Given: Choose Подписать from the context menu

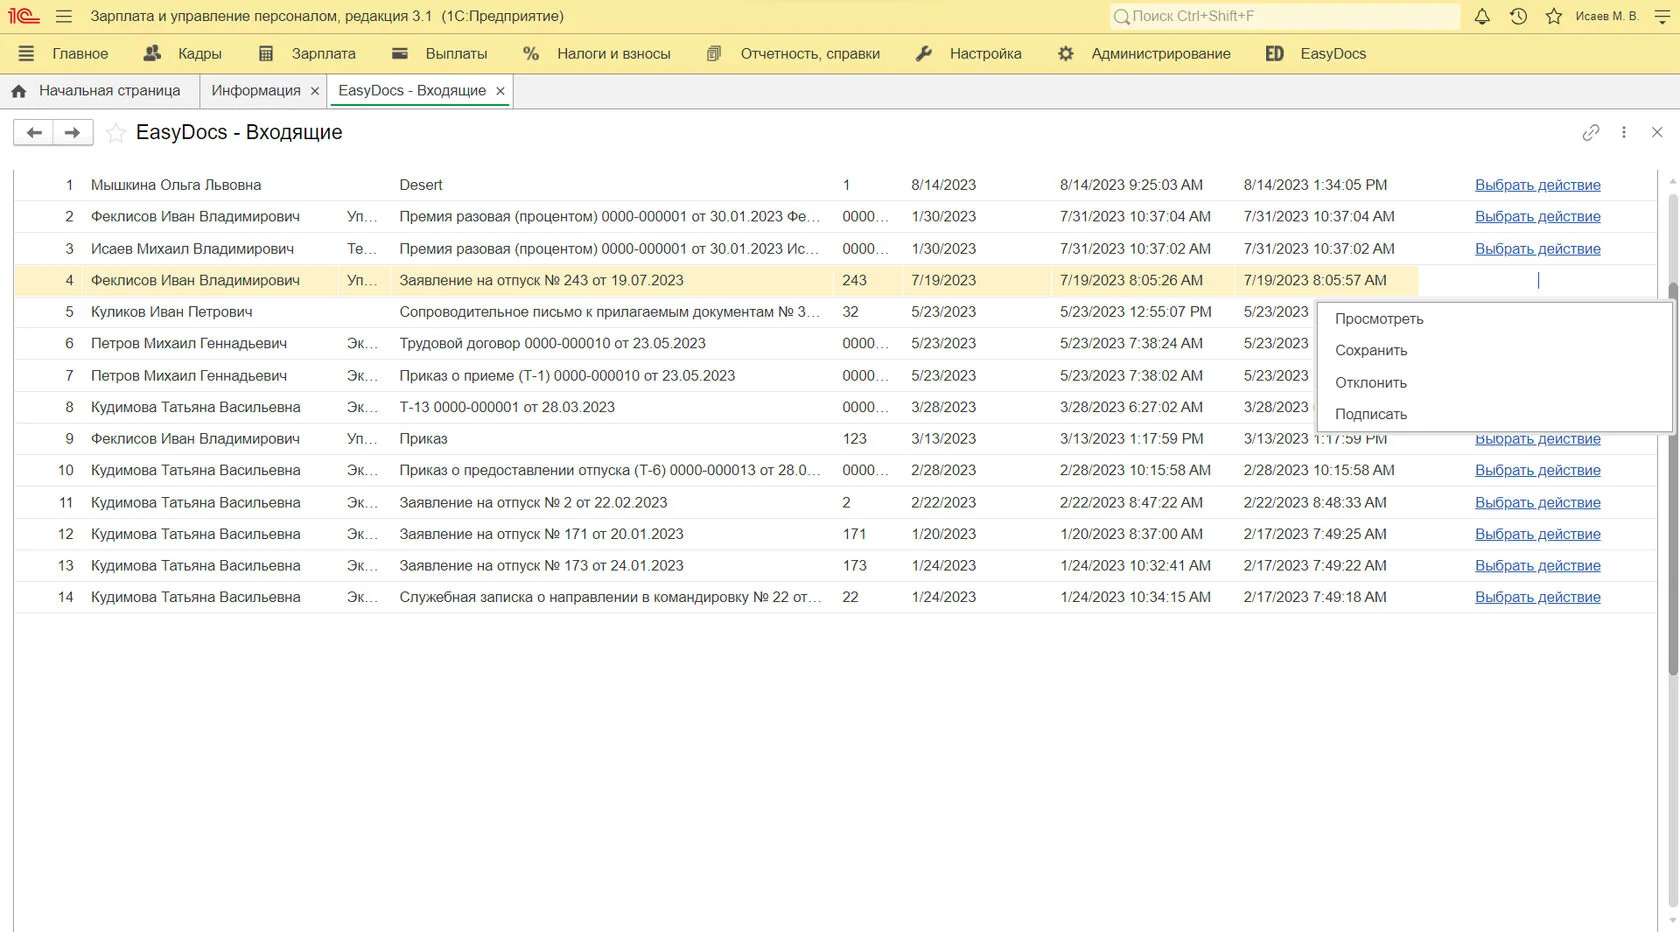Looking at the screenshot, I should (x=1371, y=414).
